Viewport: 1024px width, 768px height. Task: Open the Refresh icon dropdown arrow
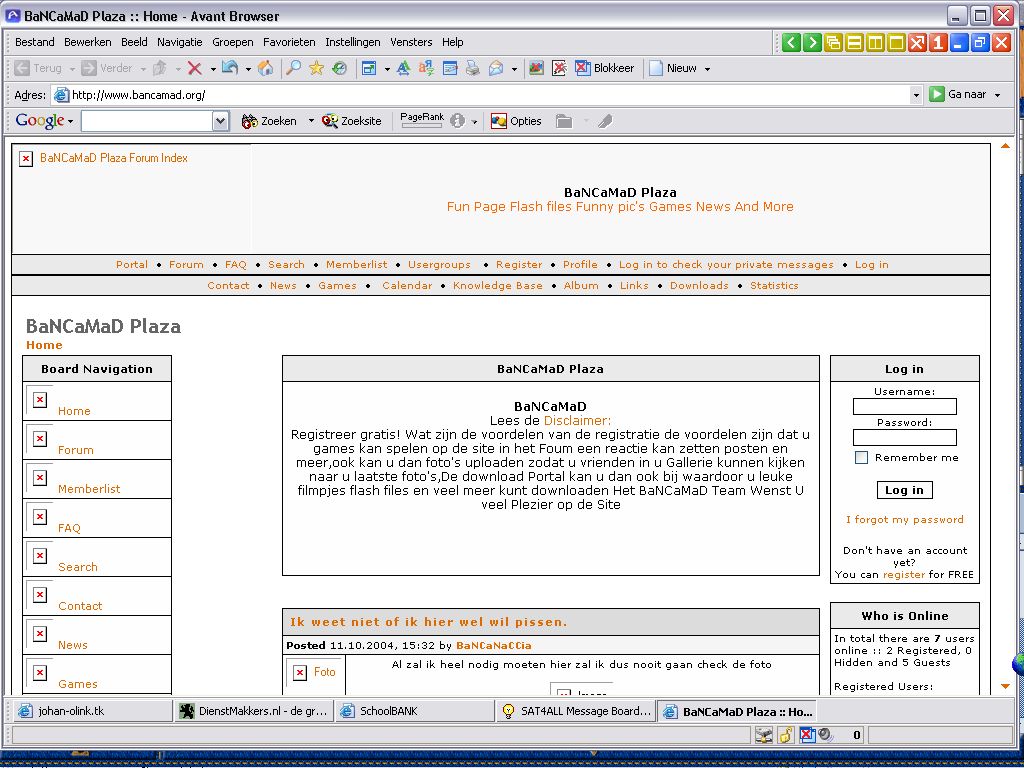coord(248,69)
